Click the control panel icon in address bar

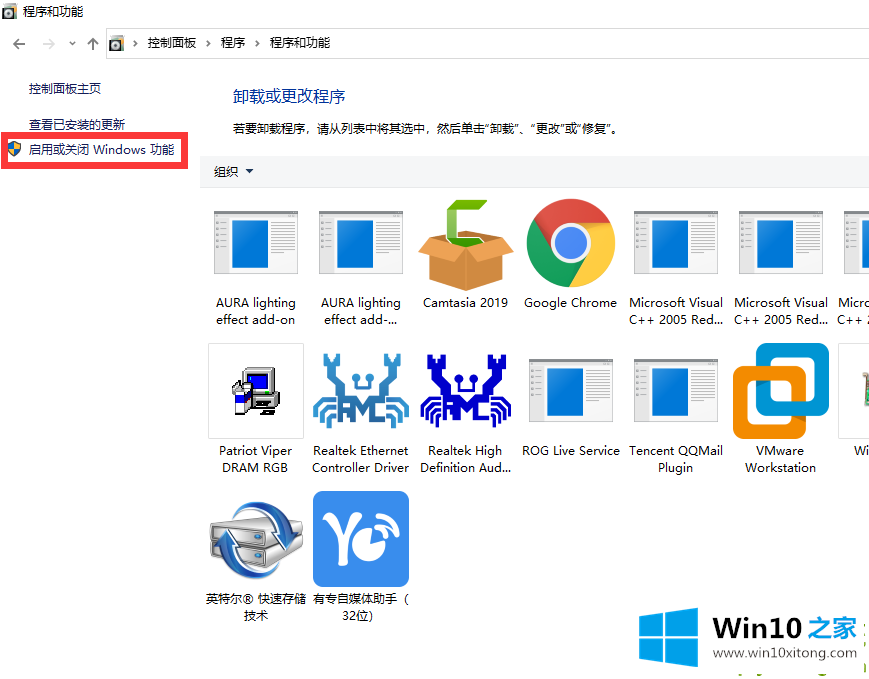click(116, 43)
